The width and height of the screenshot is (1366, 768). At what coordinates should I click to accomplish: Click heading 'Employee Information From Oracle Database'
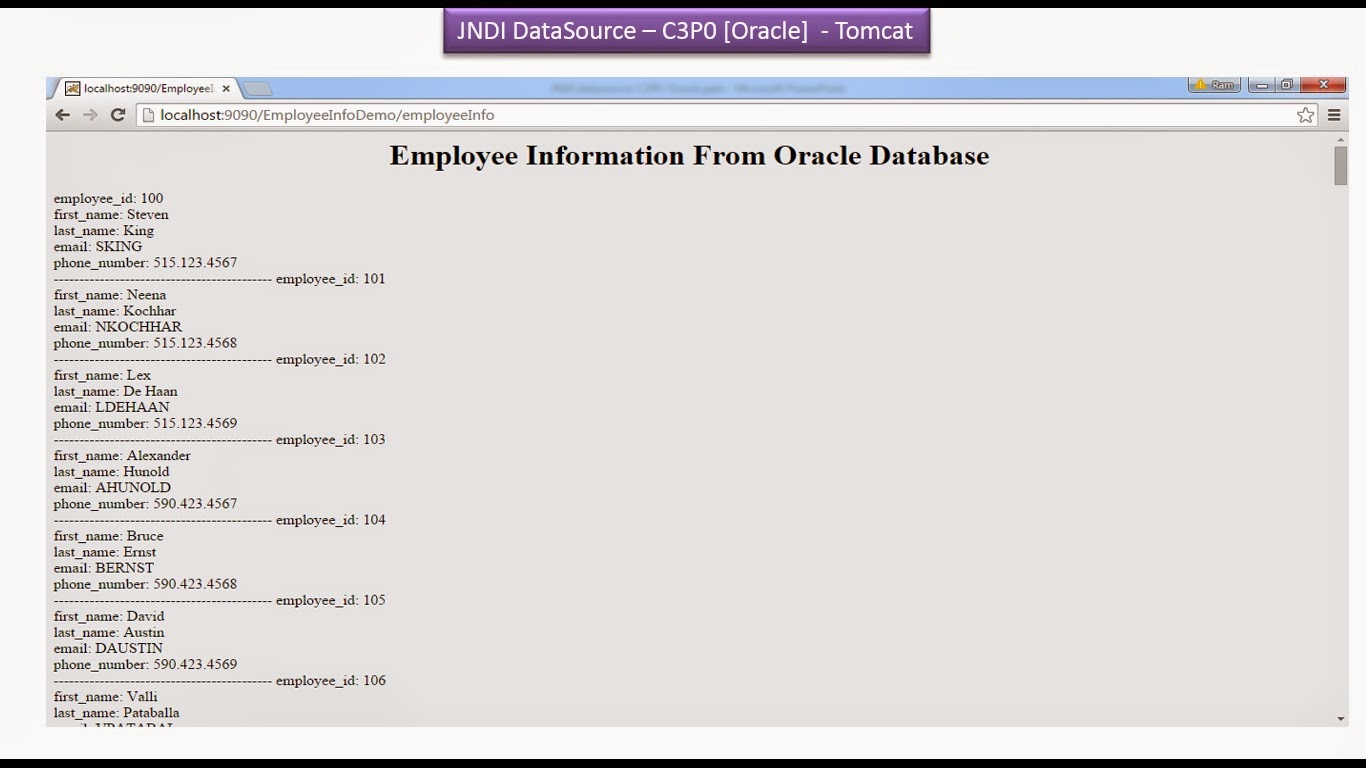click(689, 156)
